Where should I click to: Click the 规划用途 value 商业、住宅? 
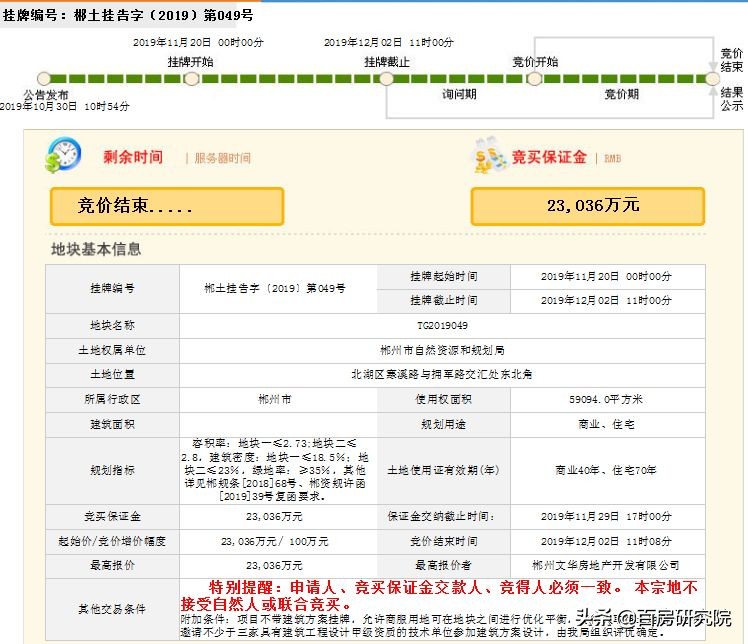coord(606,424)
